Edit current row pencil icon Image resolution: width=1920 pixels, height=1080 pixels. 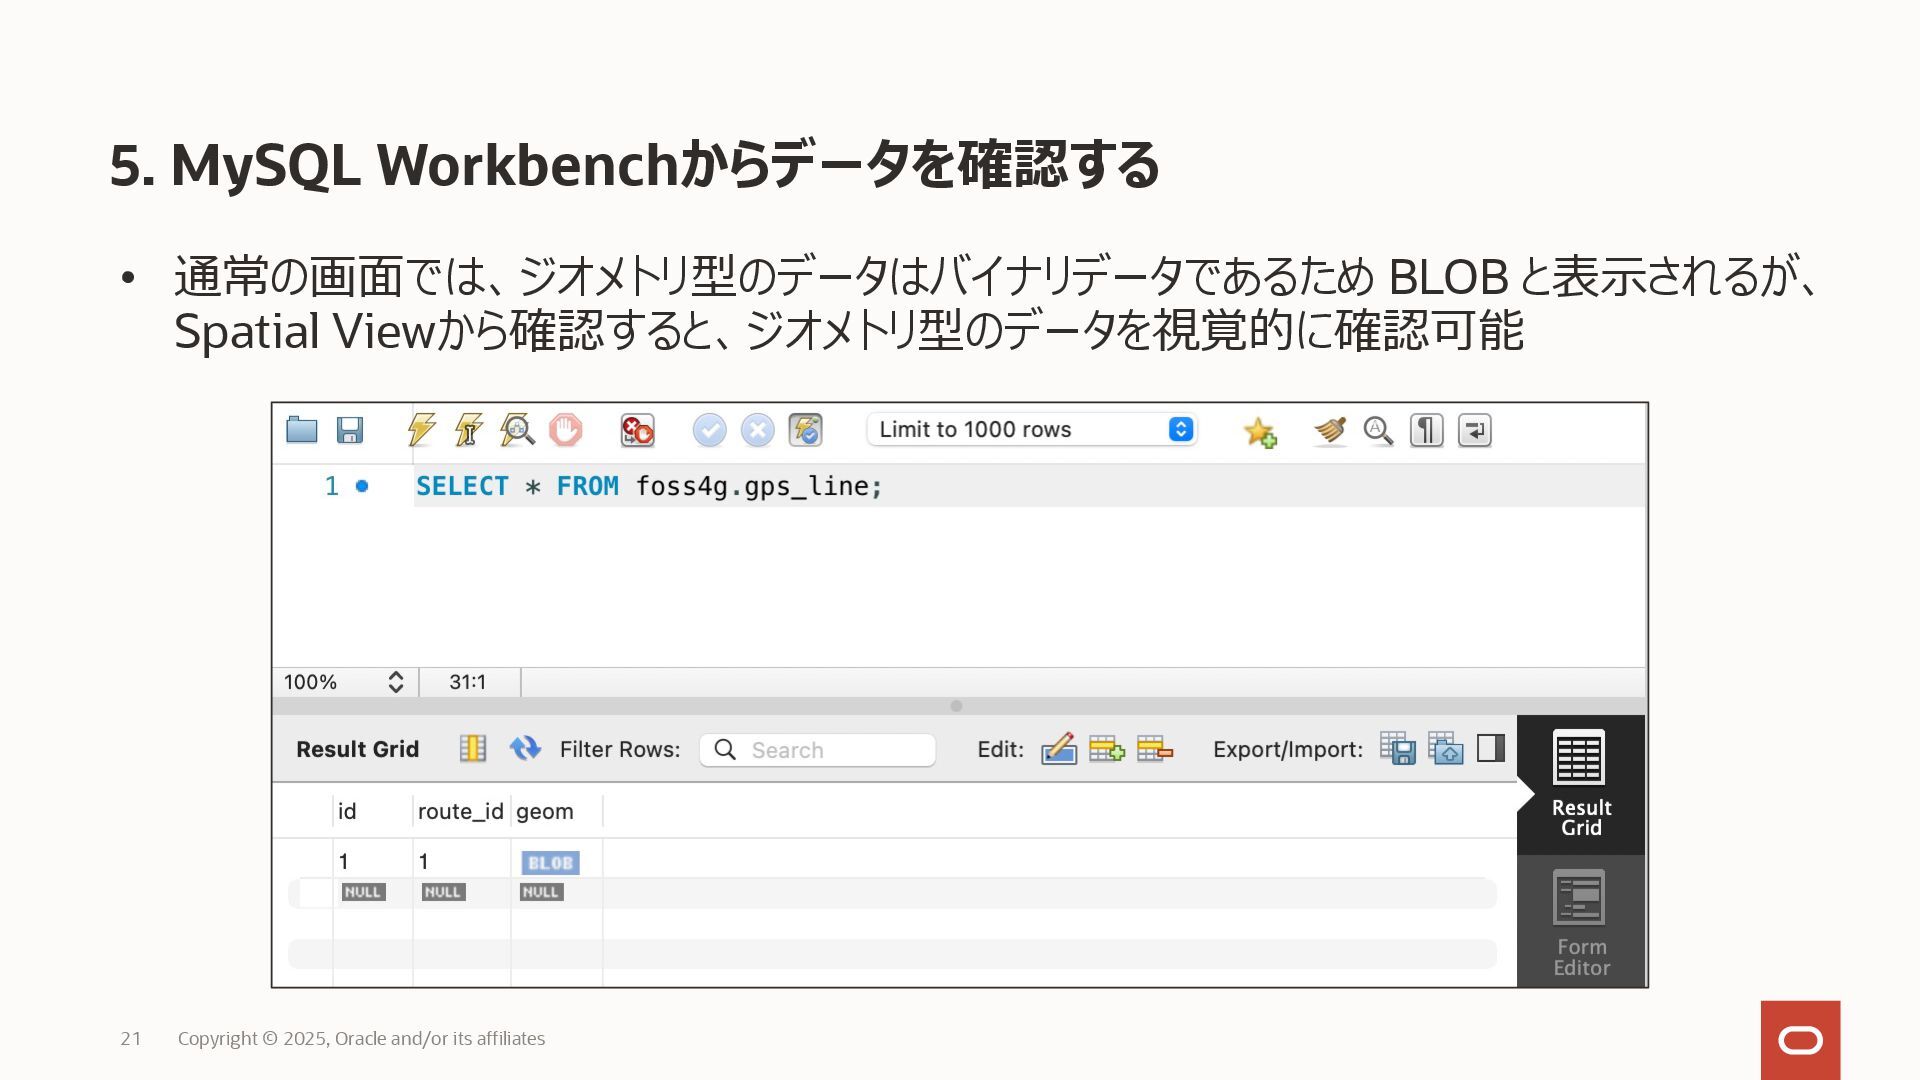1059,749
